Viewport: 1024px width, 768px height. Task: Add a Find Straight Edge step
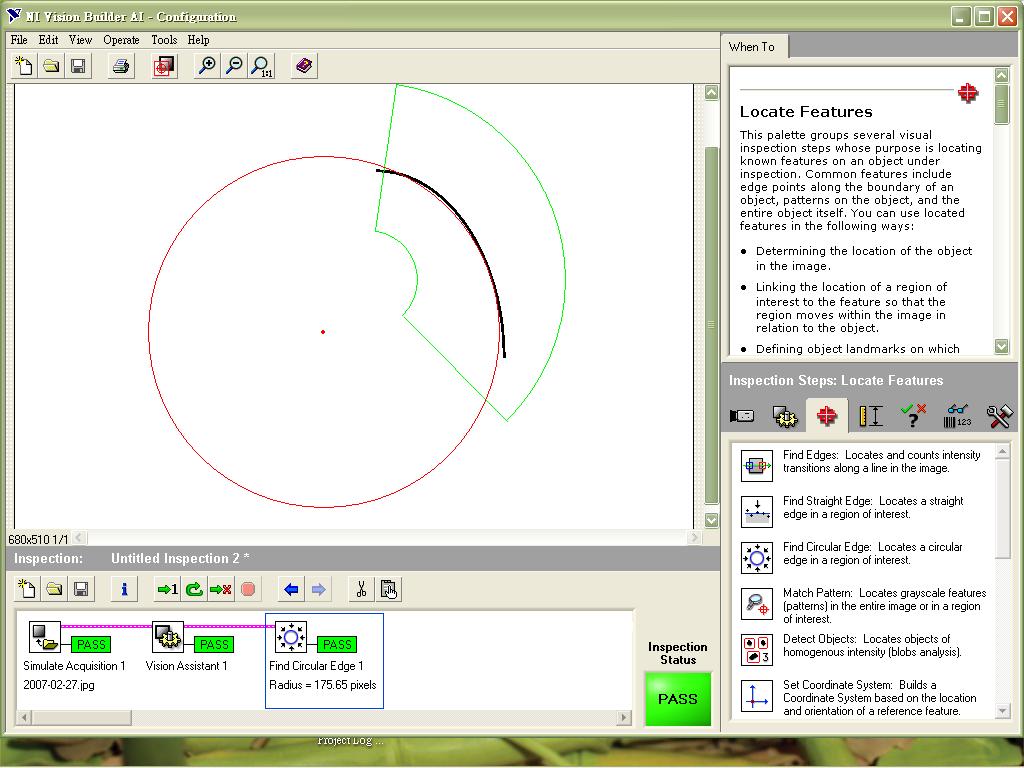[757, 512]
